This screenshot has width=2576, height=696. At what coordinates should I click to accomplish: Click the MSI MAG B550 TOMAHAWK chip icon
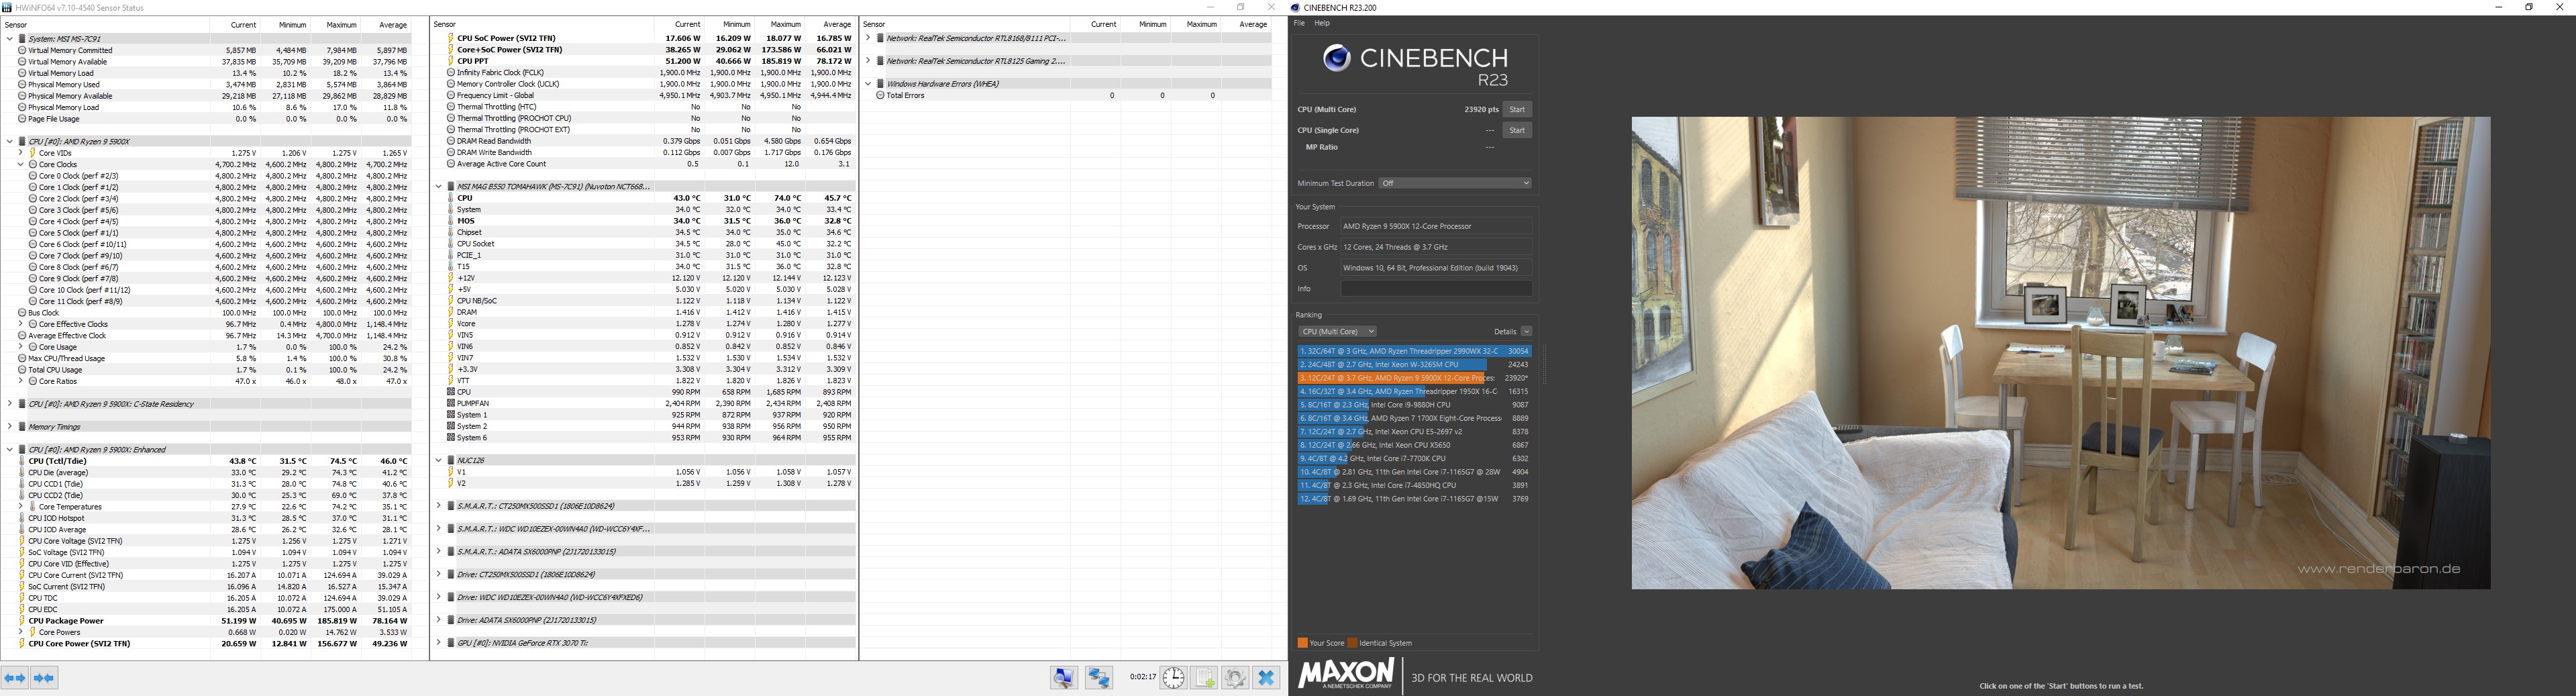tap(451, 187)
